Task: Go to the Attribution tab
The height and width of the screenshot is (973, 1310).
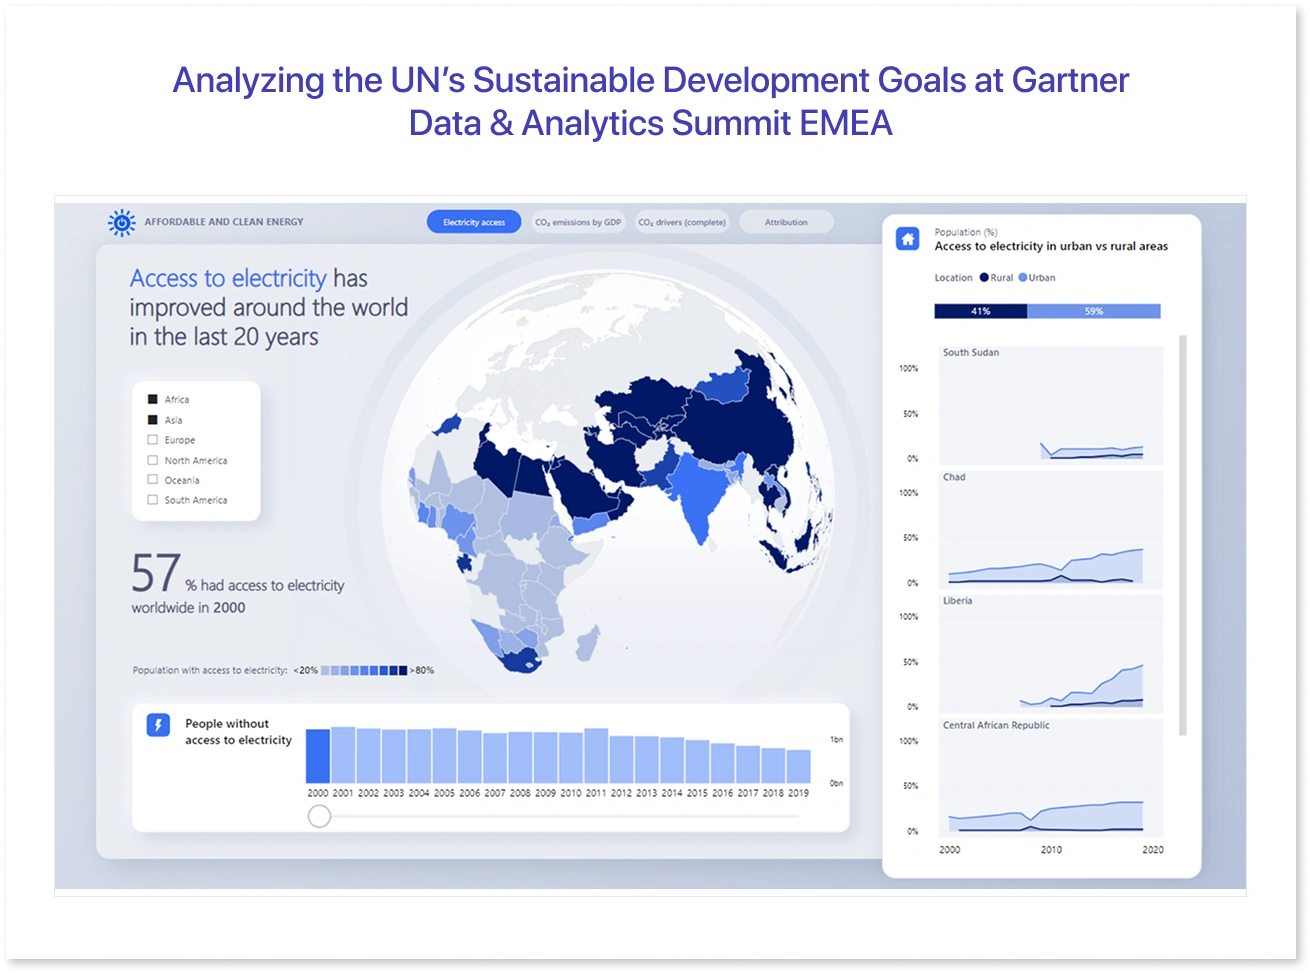Action: 786,222
